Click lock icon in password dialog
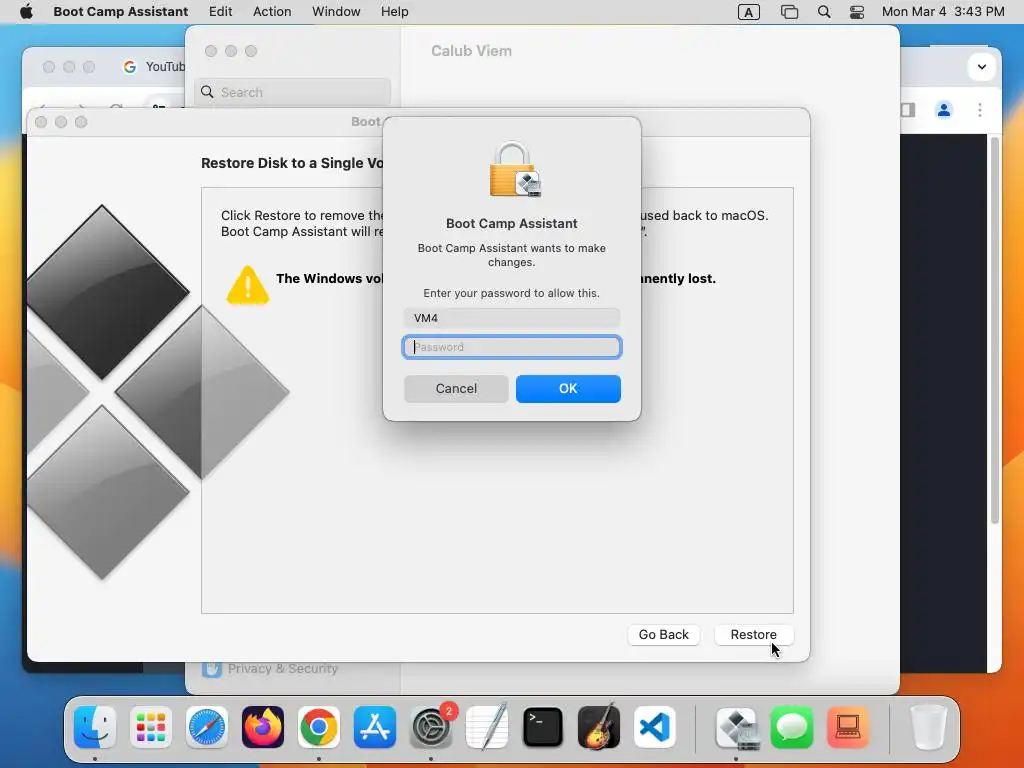 pyautogui.click(x=515, y=170)
